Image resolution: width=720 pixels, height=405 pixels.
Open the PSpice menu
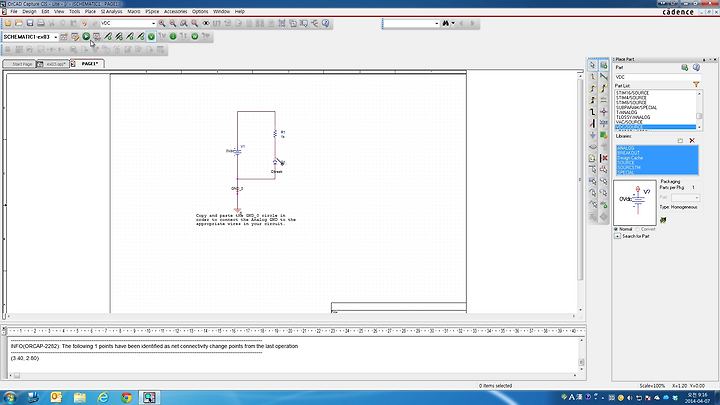click(152, 11)
